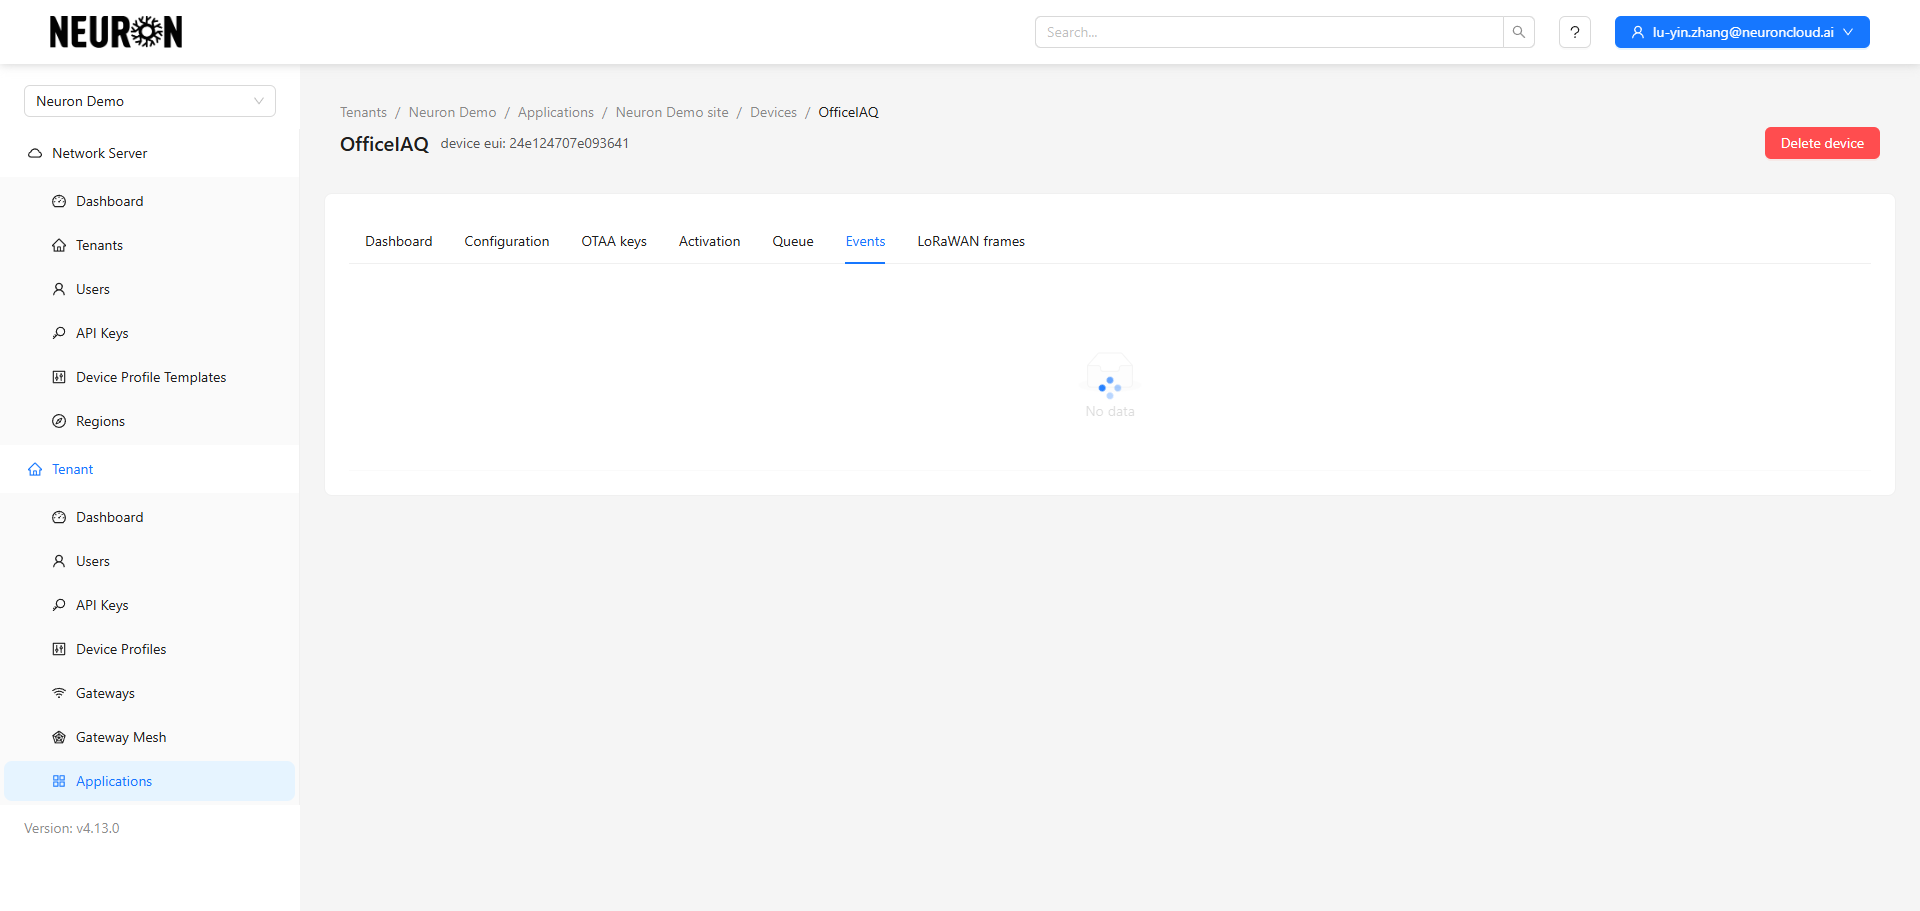
Task: Click the Delete device button
Action: tap(1822, 143)
